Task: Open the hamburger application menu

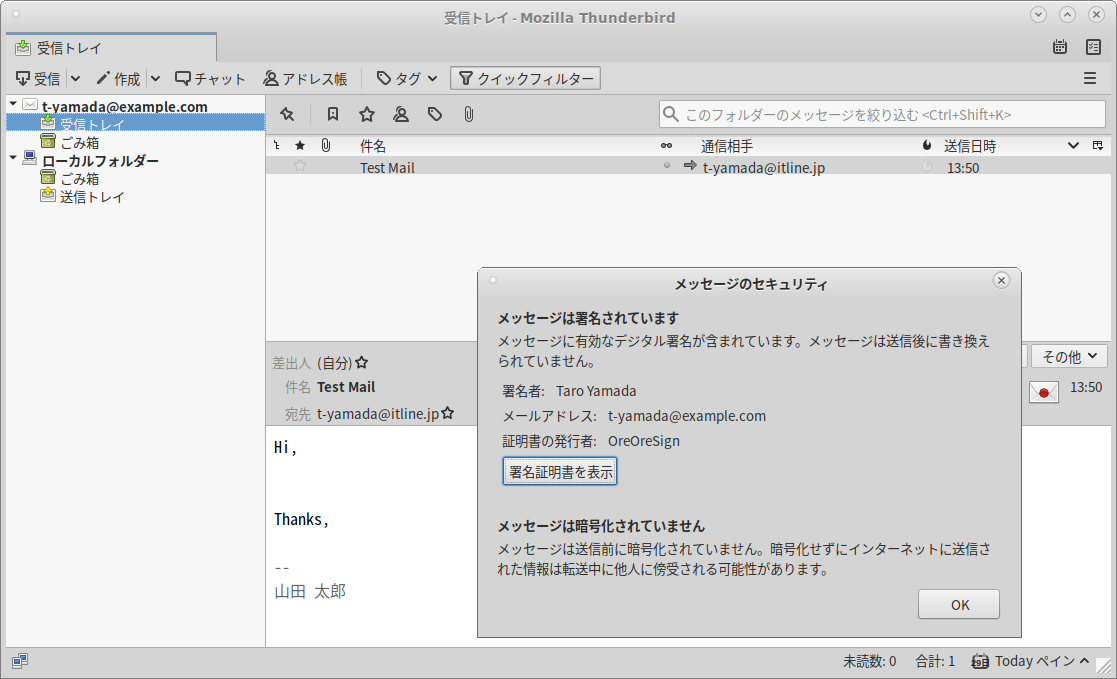Action: (x=1090, y=78)
